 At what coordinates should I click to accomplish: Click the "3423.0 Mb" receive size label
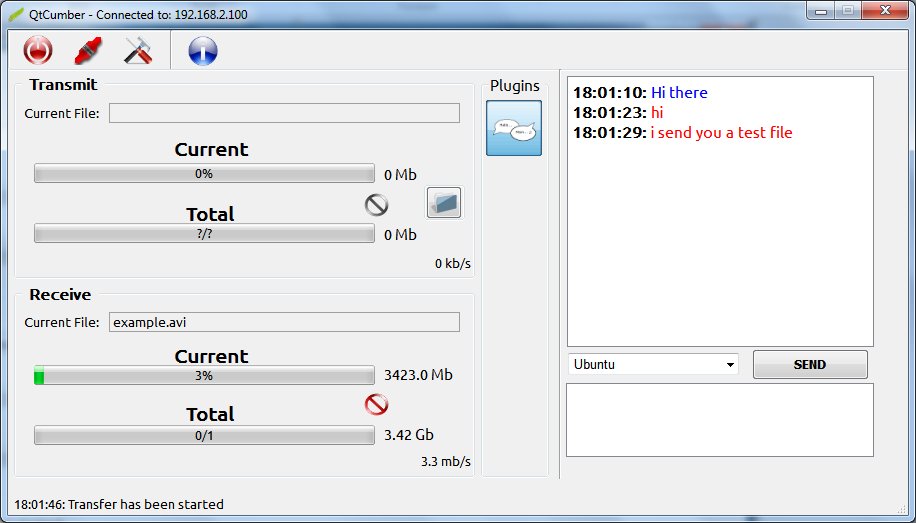pos(418,375)
